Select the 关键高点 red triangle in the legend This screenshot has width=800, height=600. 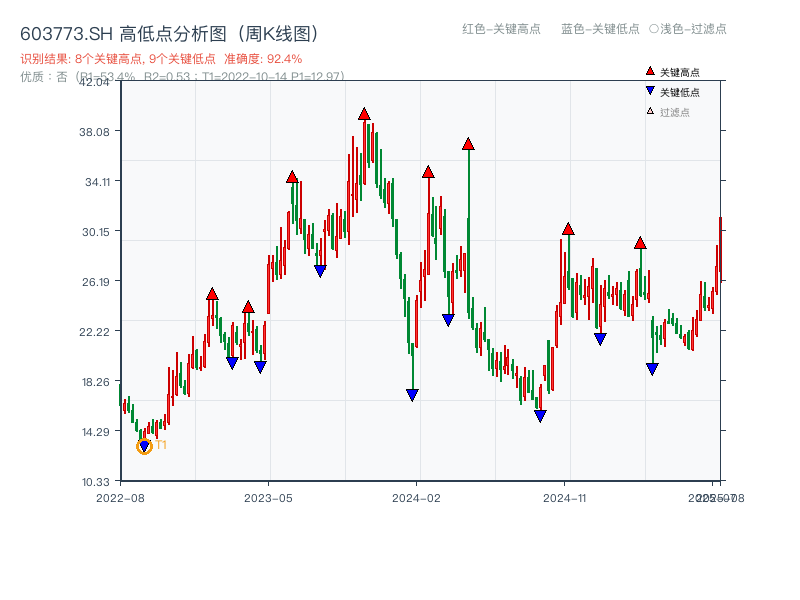[x=649, y=70]
